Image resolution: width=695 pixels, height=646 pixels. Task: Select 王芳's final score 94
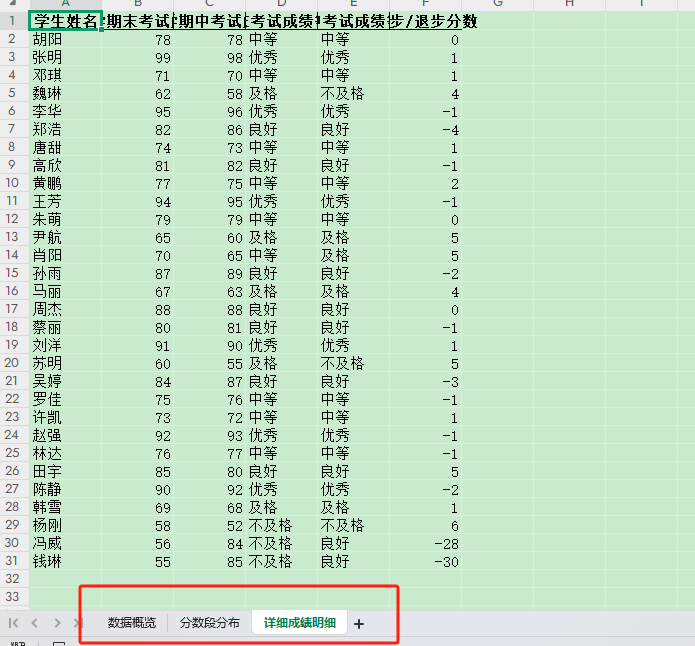137,201
